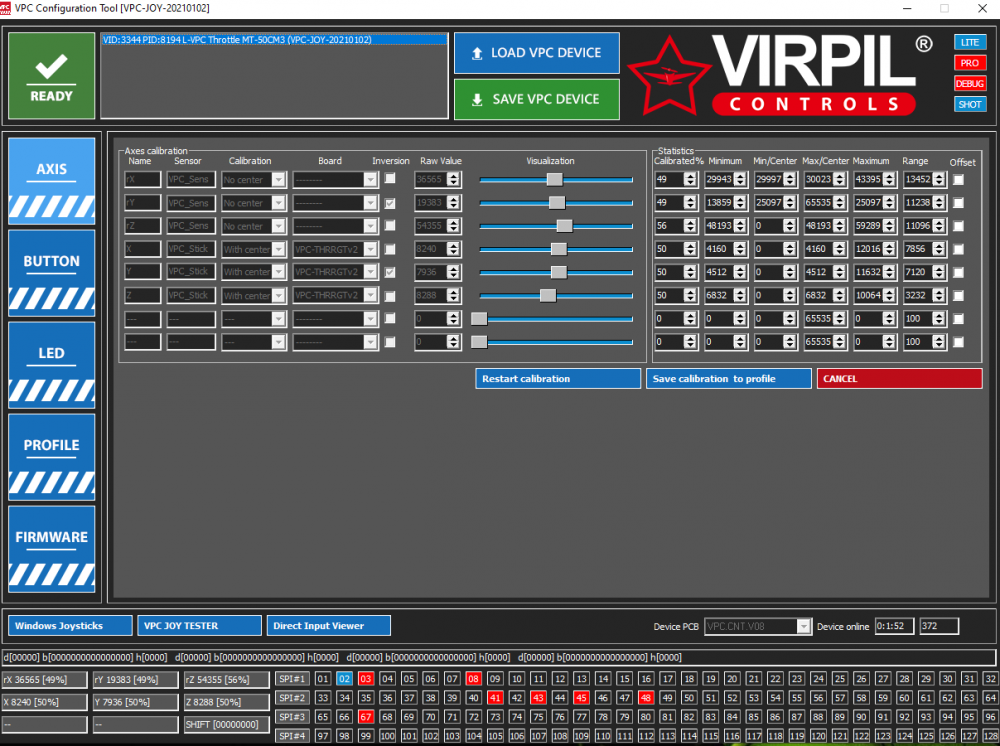Click SAVE VPC DEVICE button

[536, 99]
